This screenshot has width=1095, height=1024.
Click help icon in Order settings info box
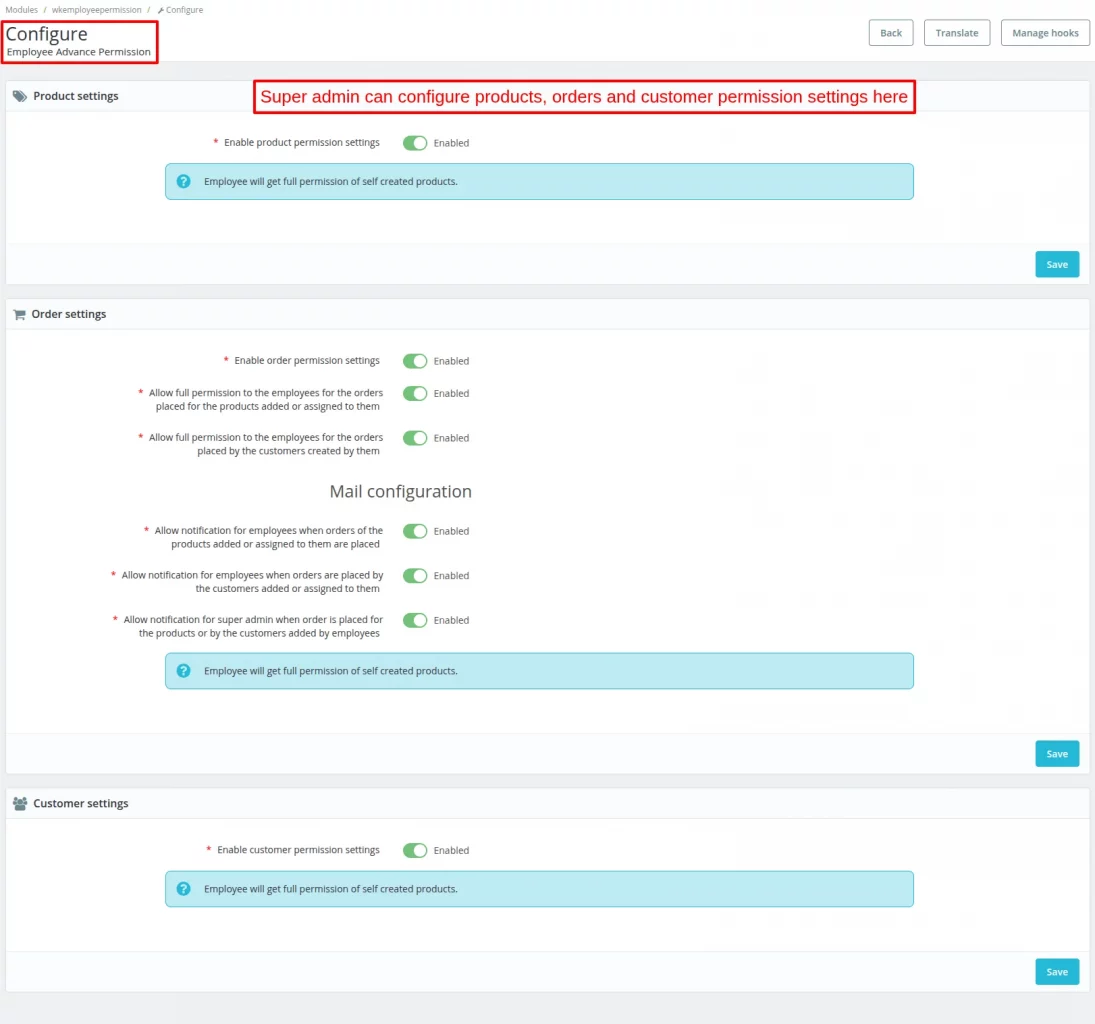184,671
